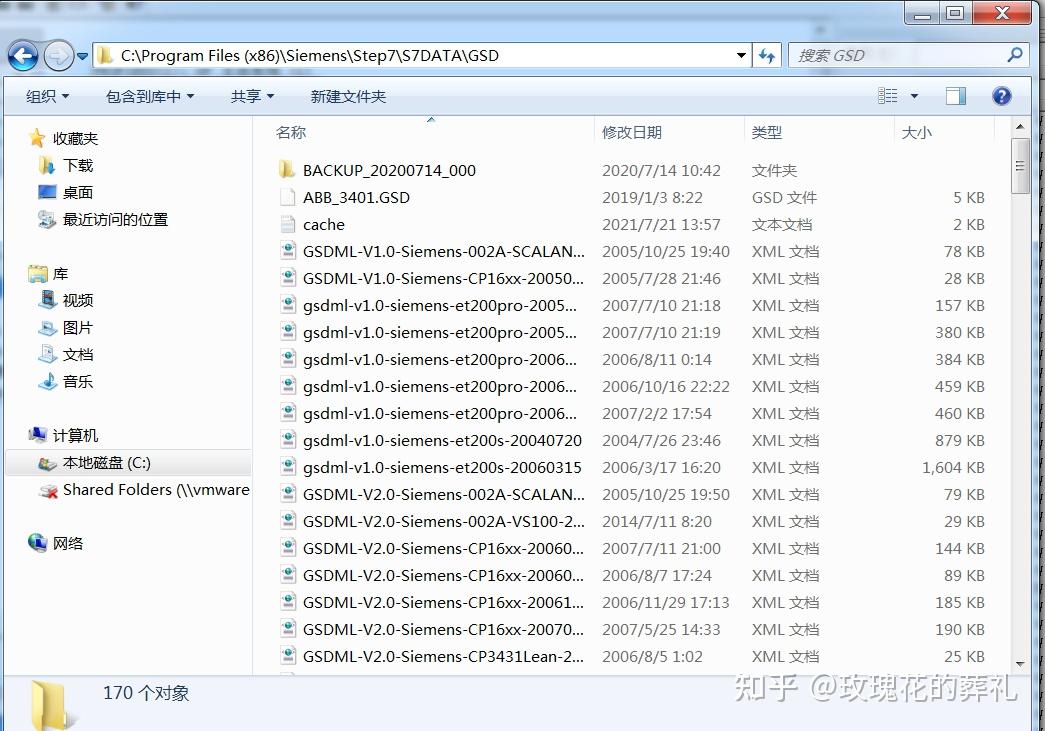1045x731 pixels.
Task: Open the view options dropdown arrow
Action: (x=914, y=97)
